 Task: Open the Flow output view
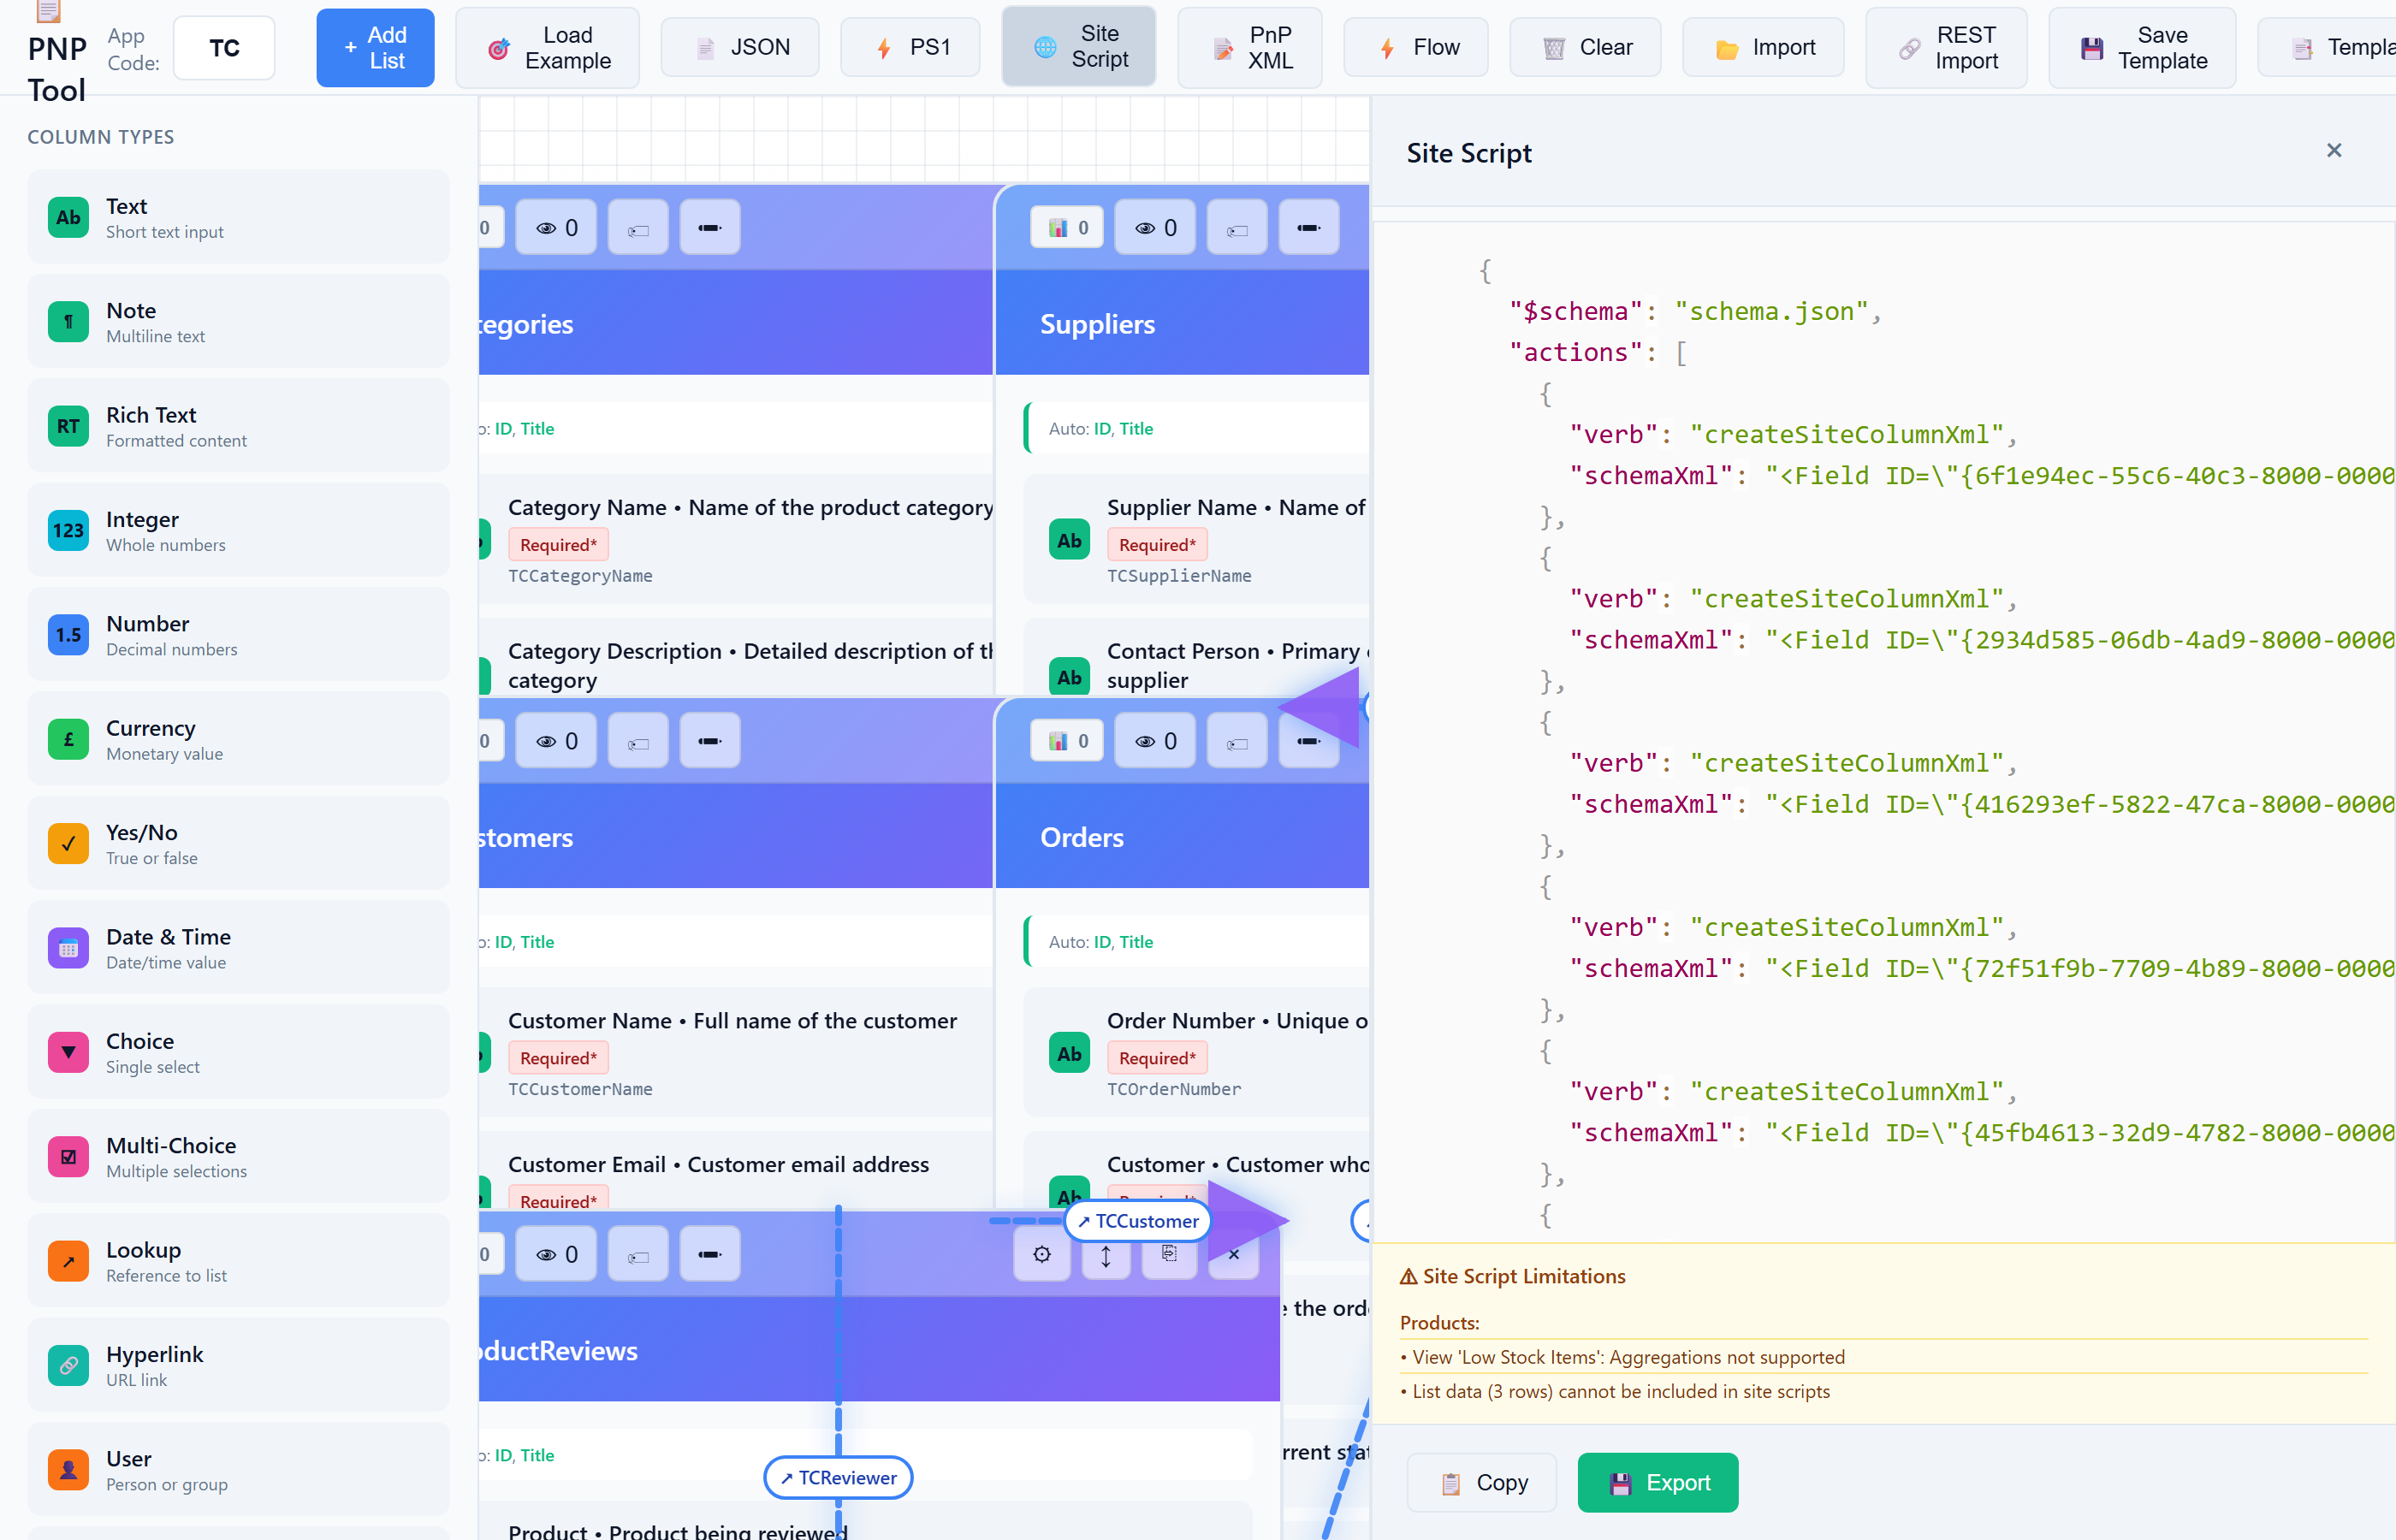click(x=1416, y=47)
